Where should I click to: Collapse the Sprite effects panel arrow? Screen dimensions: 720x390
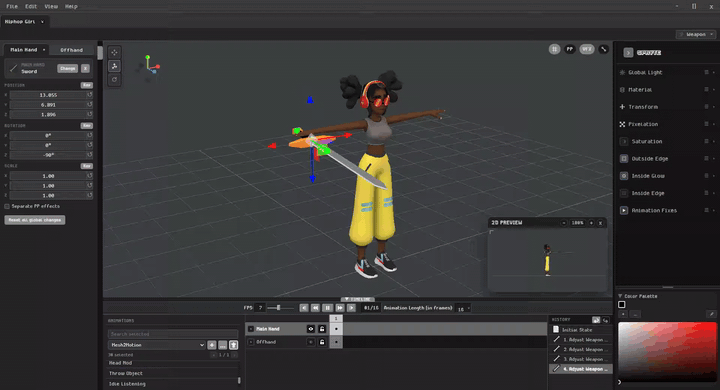pos(628,53)
